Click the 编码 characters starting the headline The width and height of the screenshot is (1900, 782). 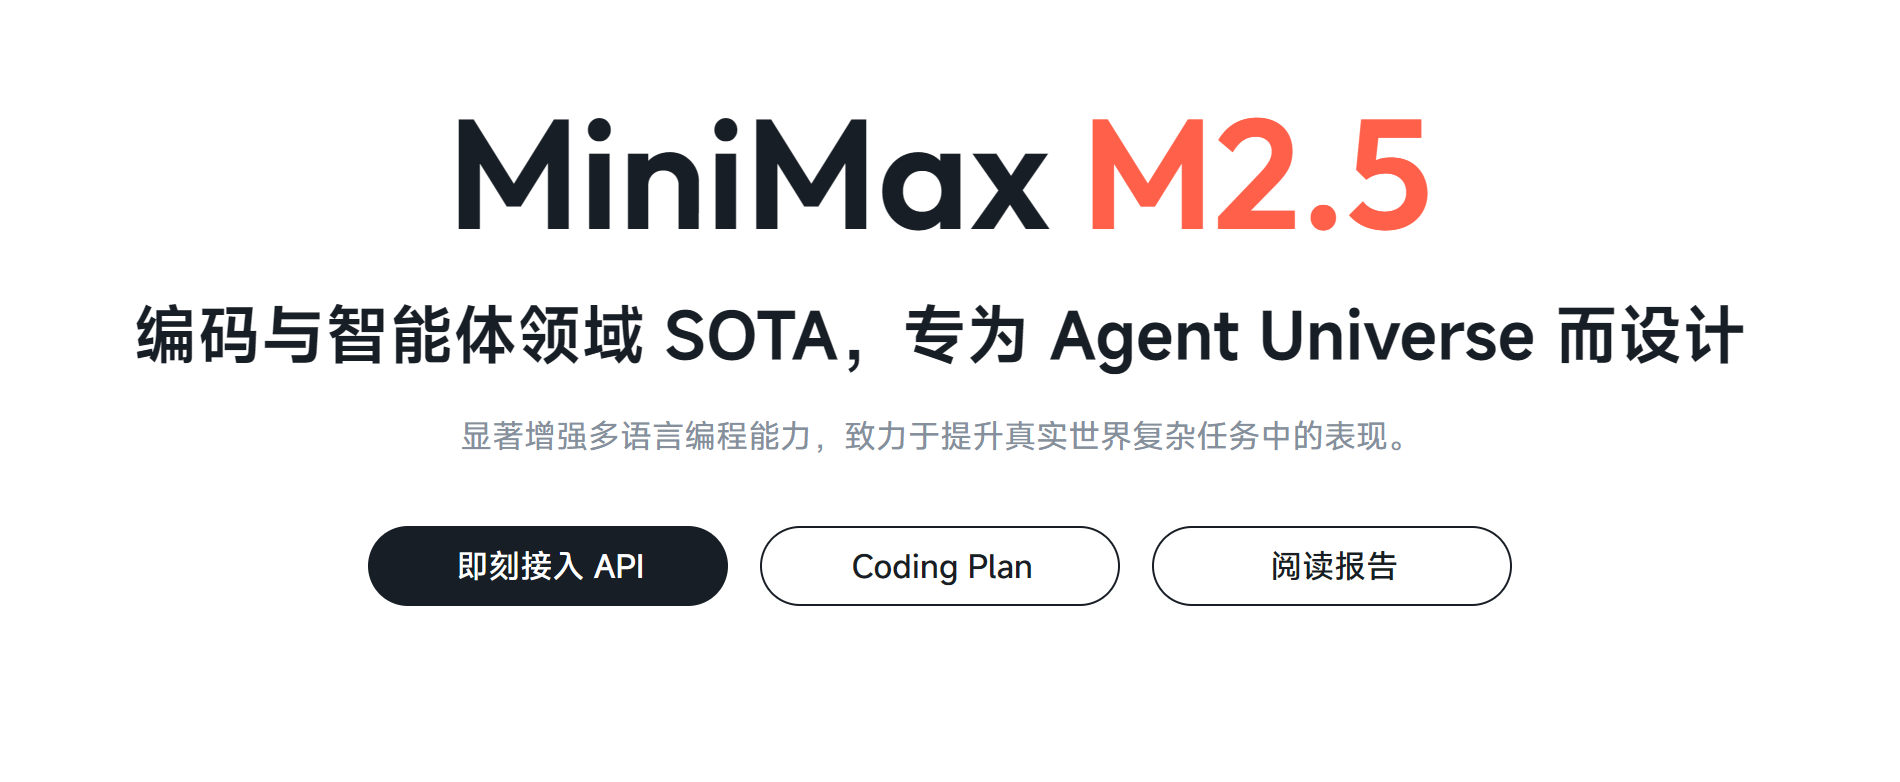click(198, 336)
